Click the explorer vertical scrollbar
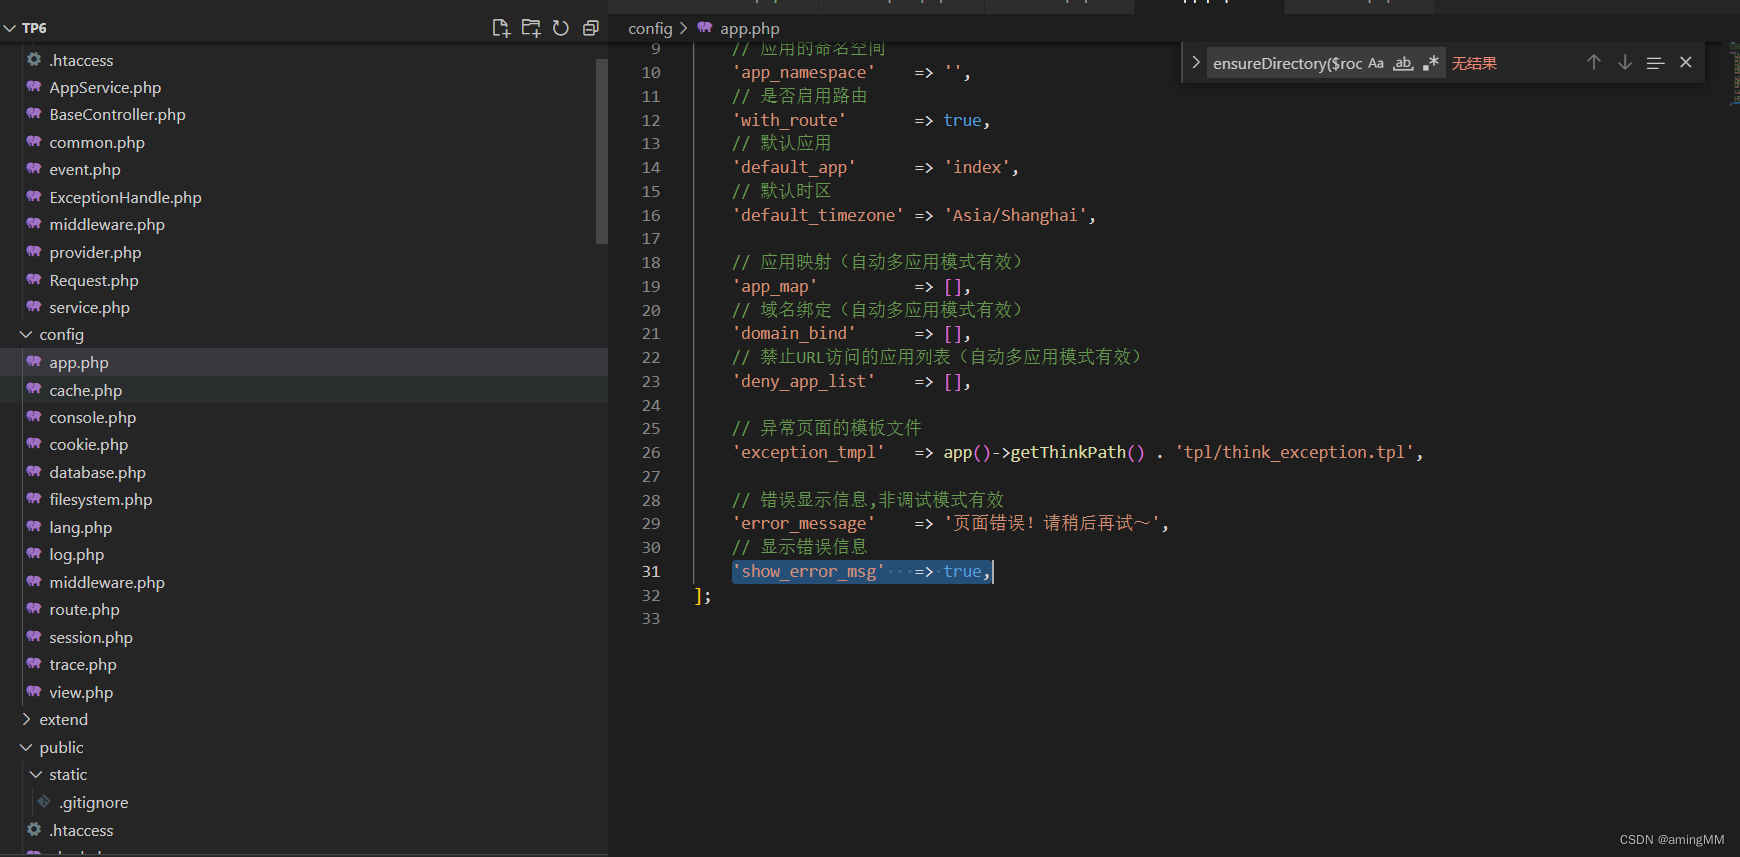Image resolution: width=1740 pixels, height=857 pixels. tap(602, 150)
